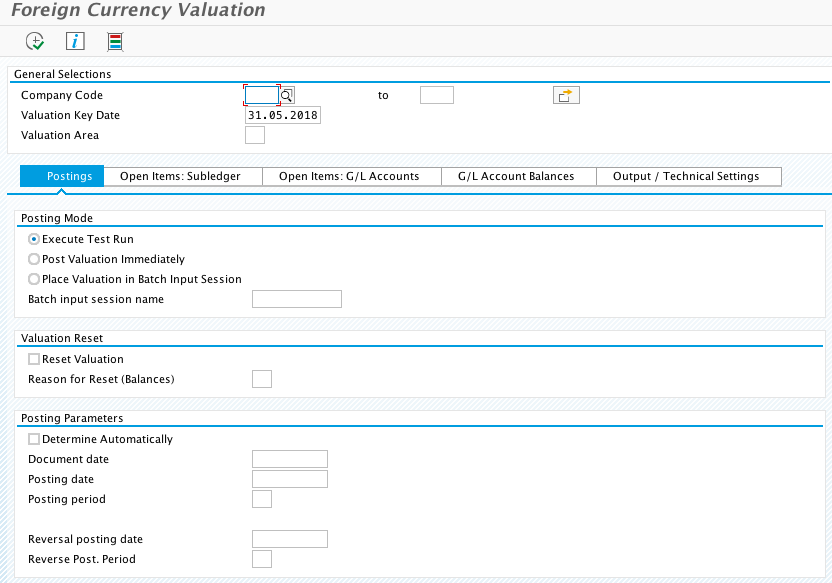Click the Dynamic Selections multicolor icon
This screenshot has height=583, width=832.
click(x=115, y=41)
